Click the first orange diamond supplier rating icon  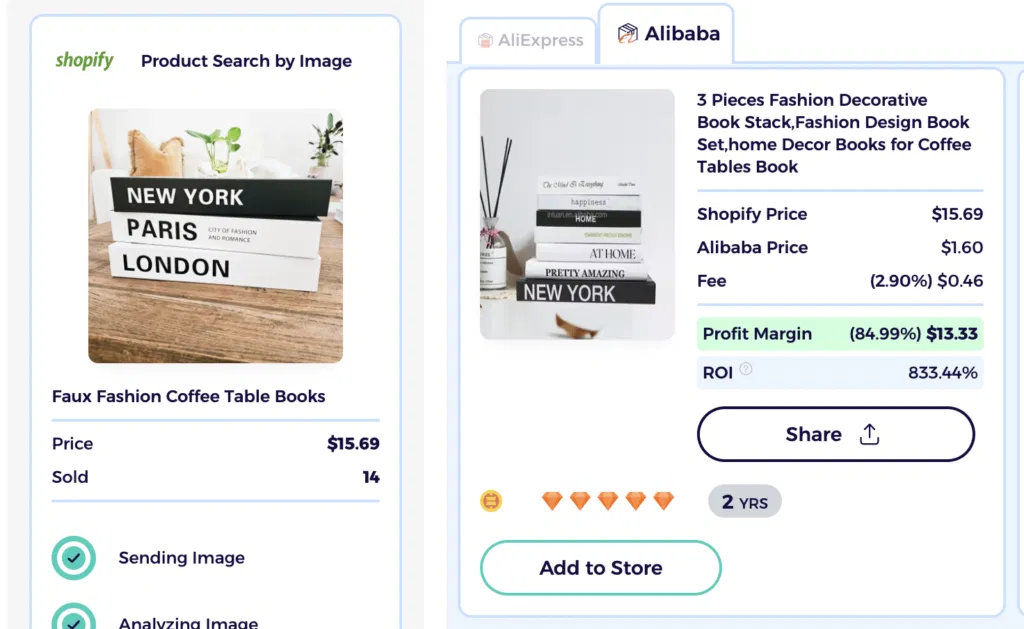[x=552, y=501]
